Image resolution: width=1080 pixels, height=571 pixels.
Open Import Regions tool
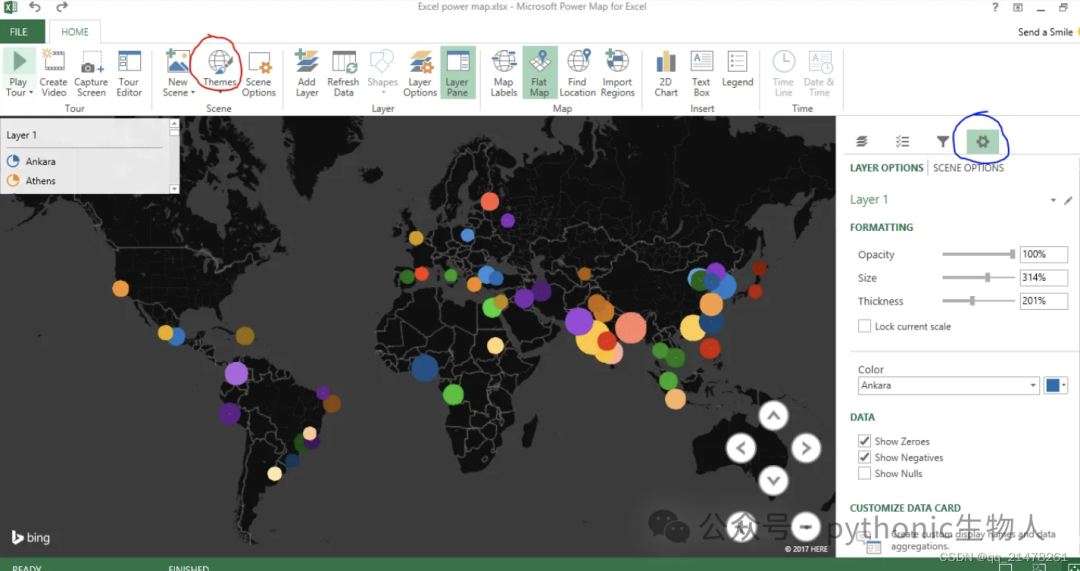(617, 73)
